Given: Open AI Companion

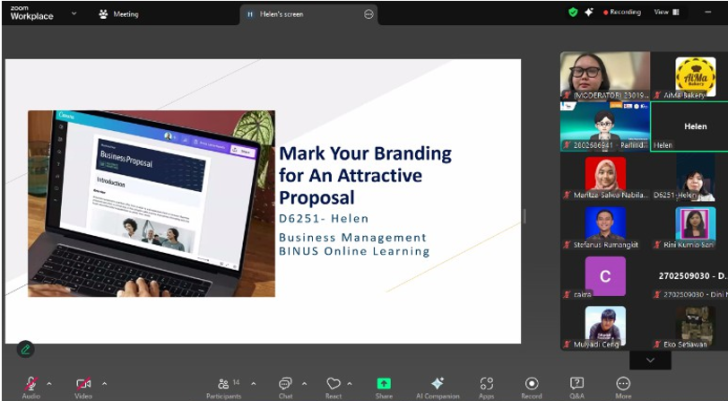Looking at the screenshot, I should click(437, 384).
